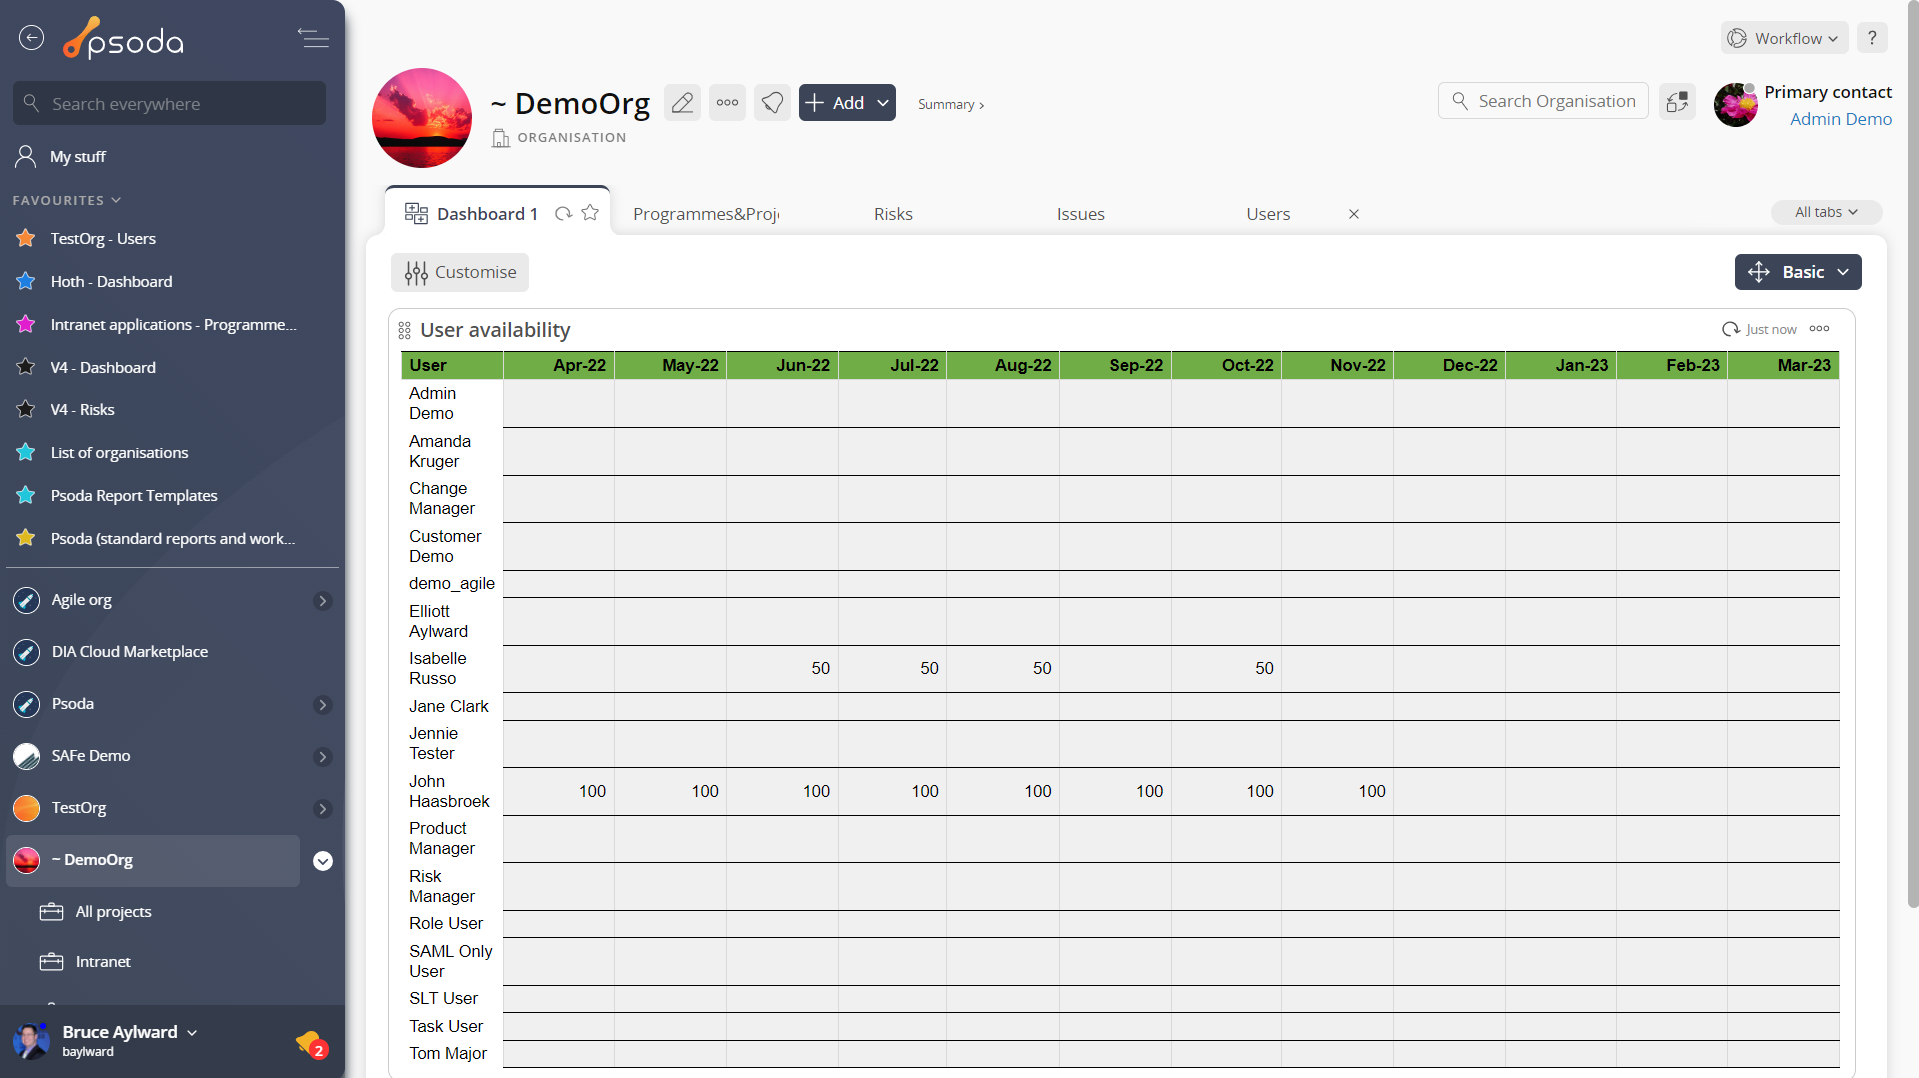Screen dimensions: 1919x1078
Task: Expand the TestOrg chevron
Action: 322,809
